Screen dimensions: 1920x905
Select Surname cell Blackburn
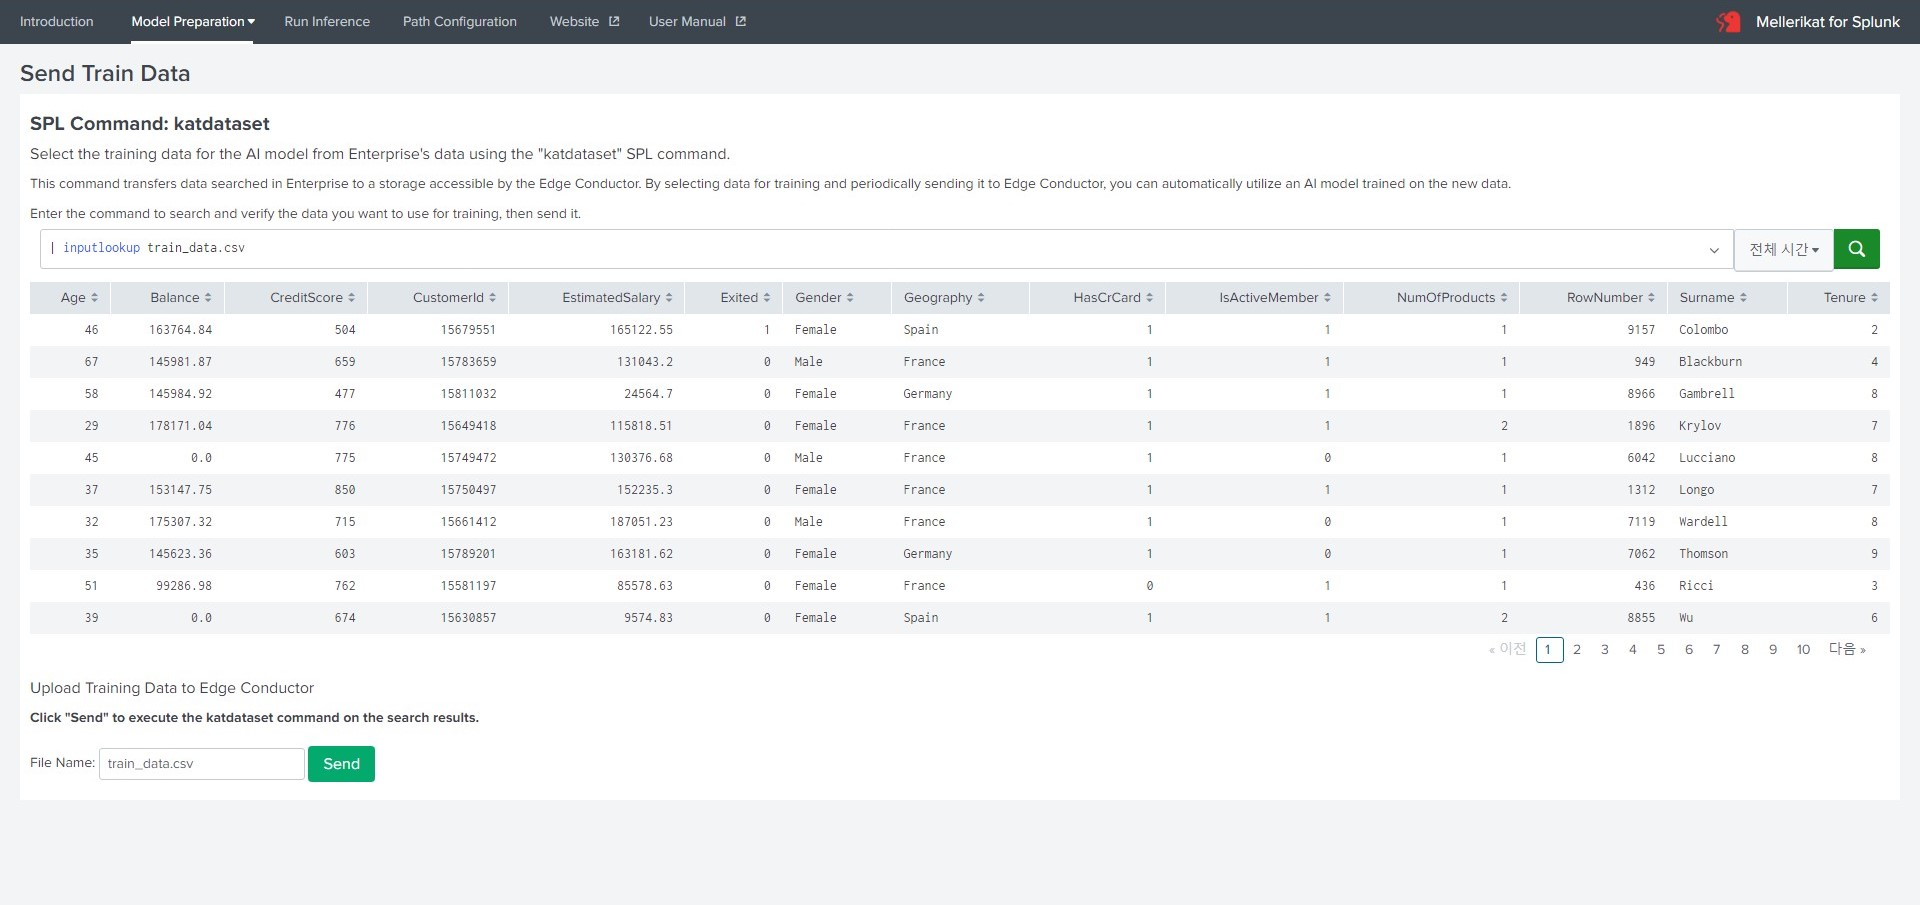[x=1710, y=362]
